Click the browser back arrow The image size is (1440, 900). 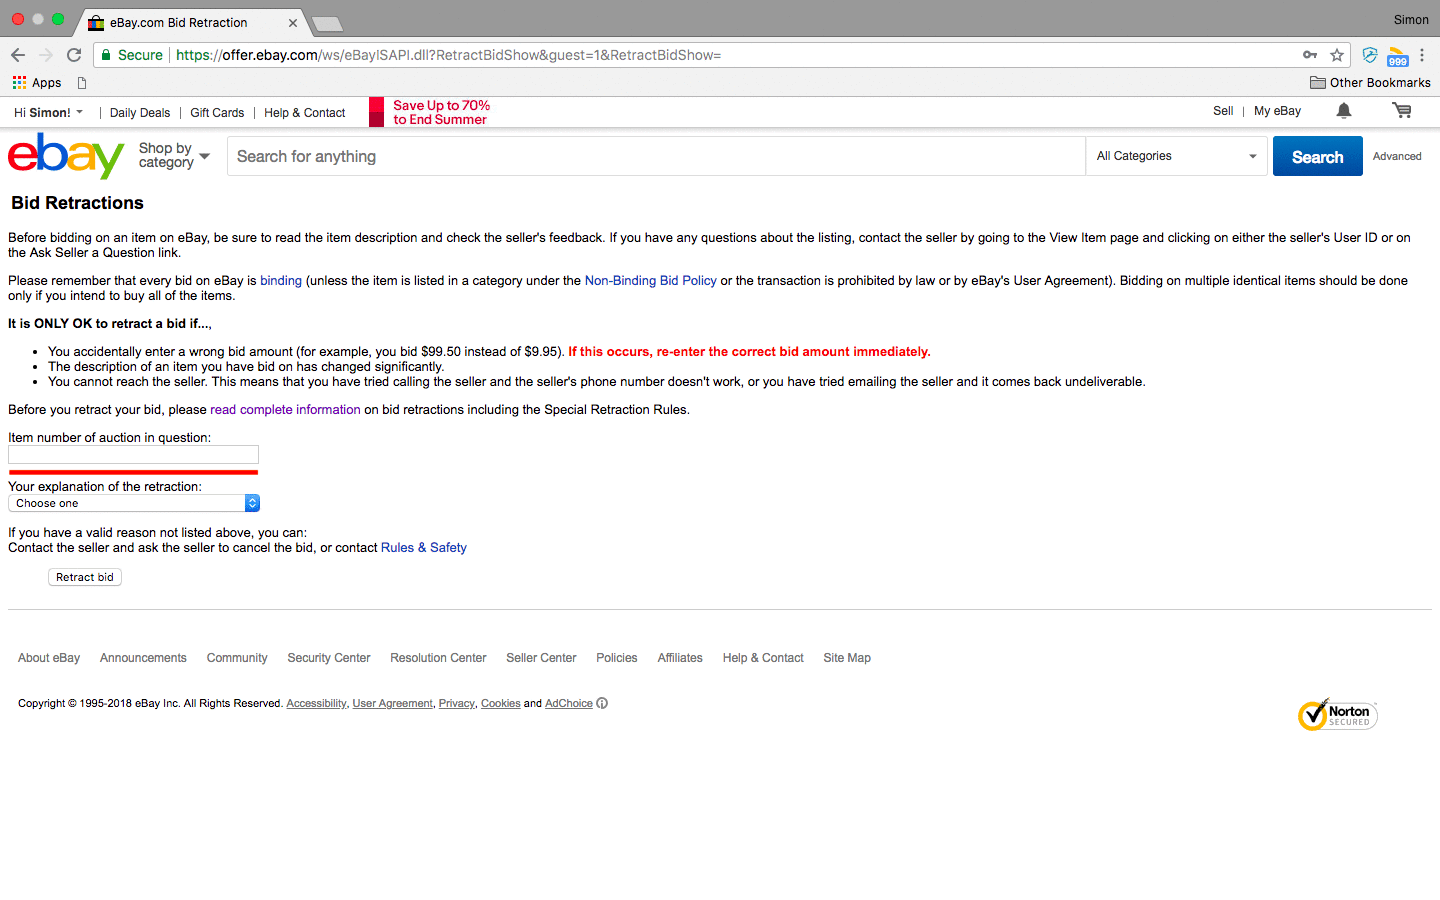click(x=18, y=55)
